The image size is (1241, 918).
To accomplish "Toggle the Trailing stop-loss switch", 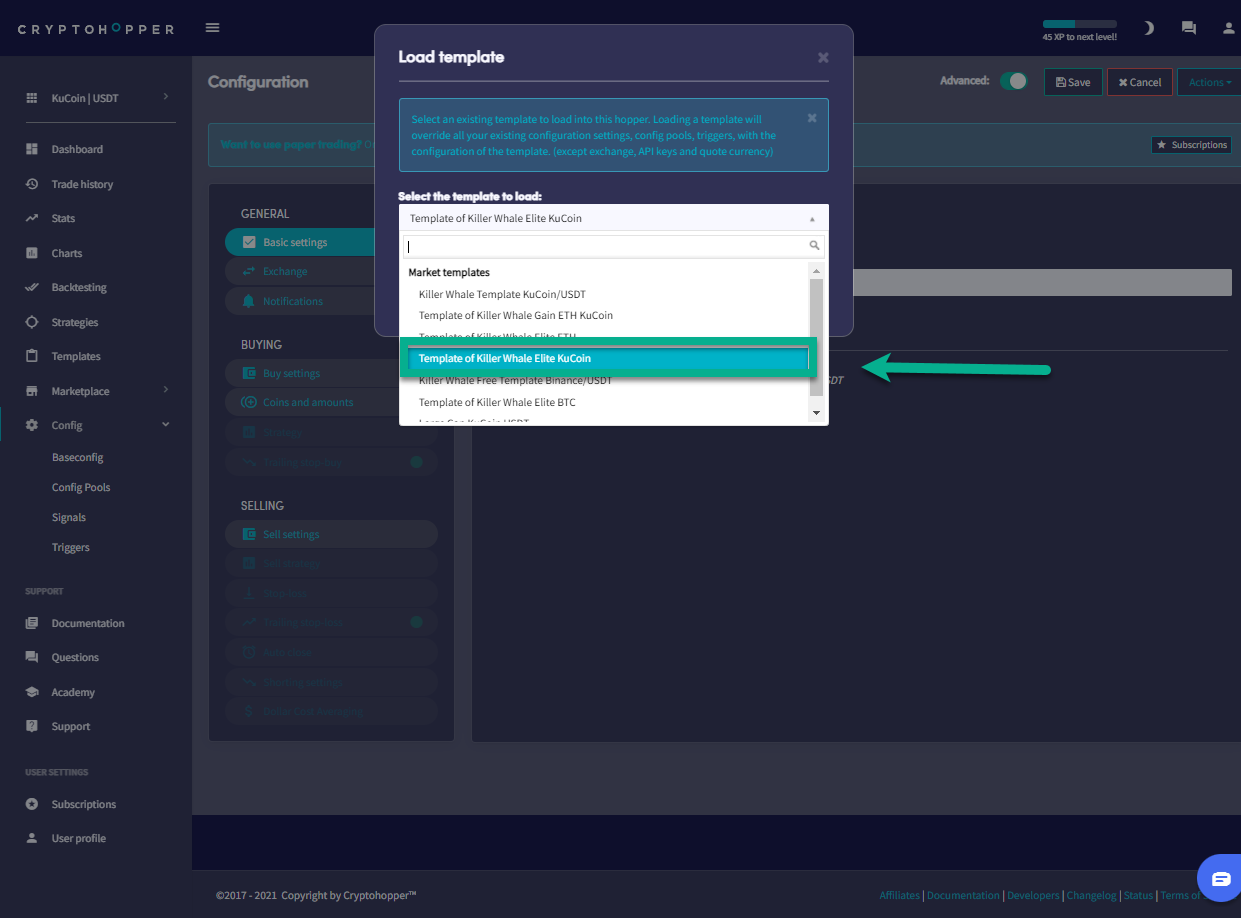I will point(416,622).
